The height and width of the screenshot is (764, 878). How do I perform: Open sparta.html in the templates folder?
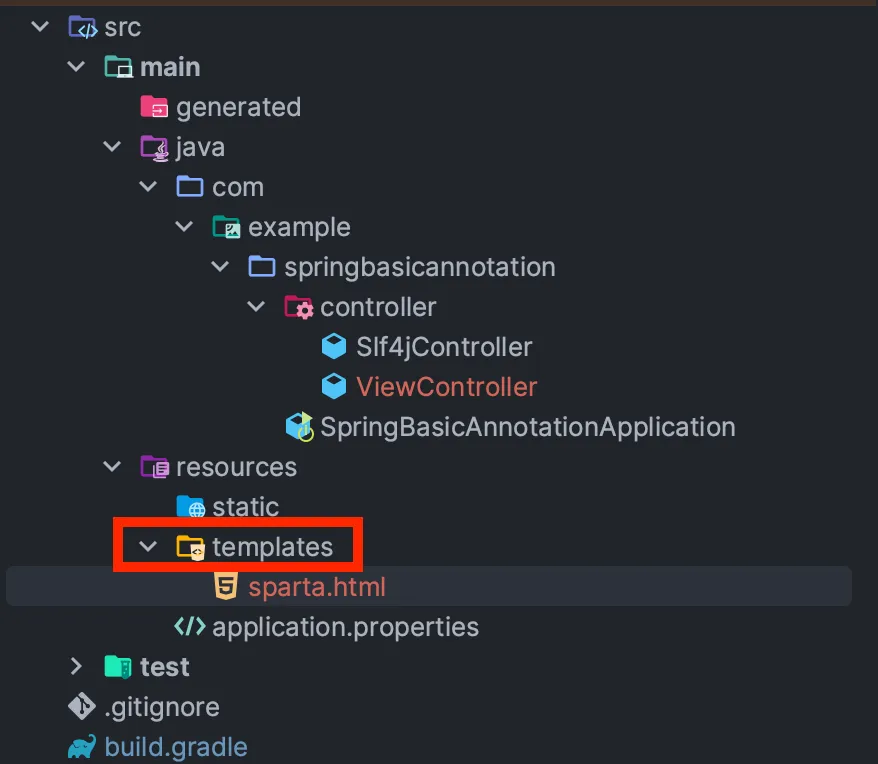pos(317,586)
